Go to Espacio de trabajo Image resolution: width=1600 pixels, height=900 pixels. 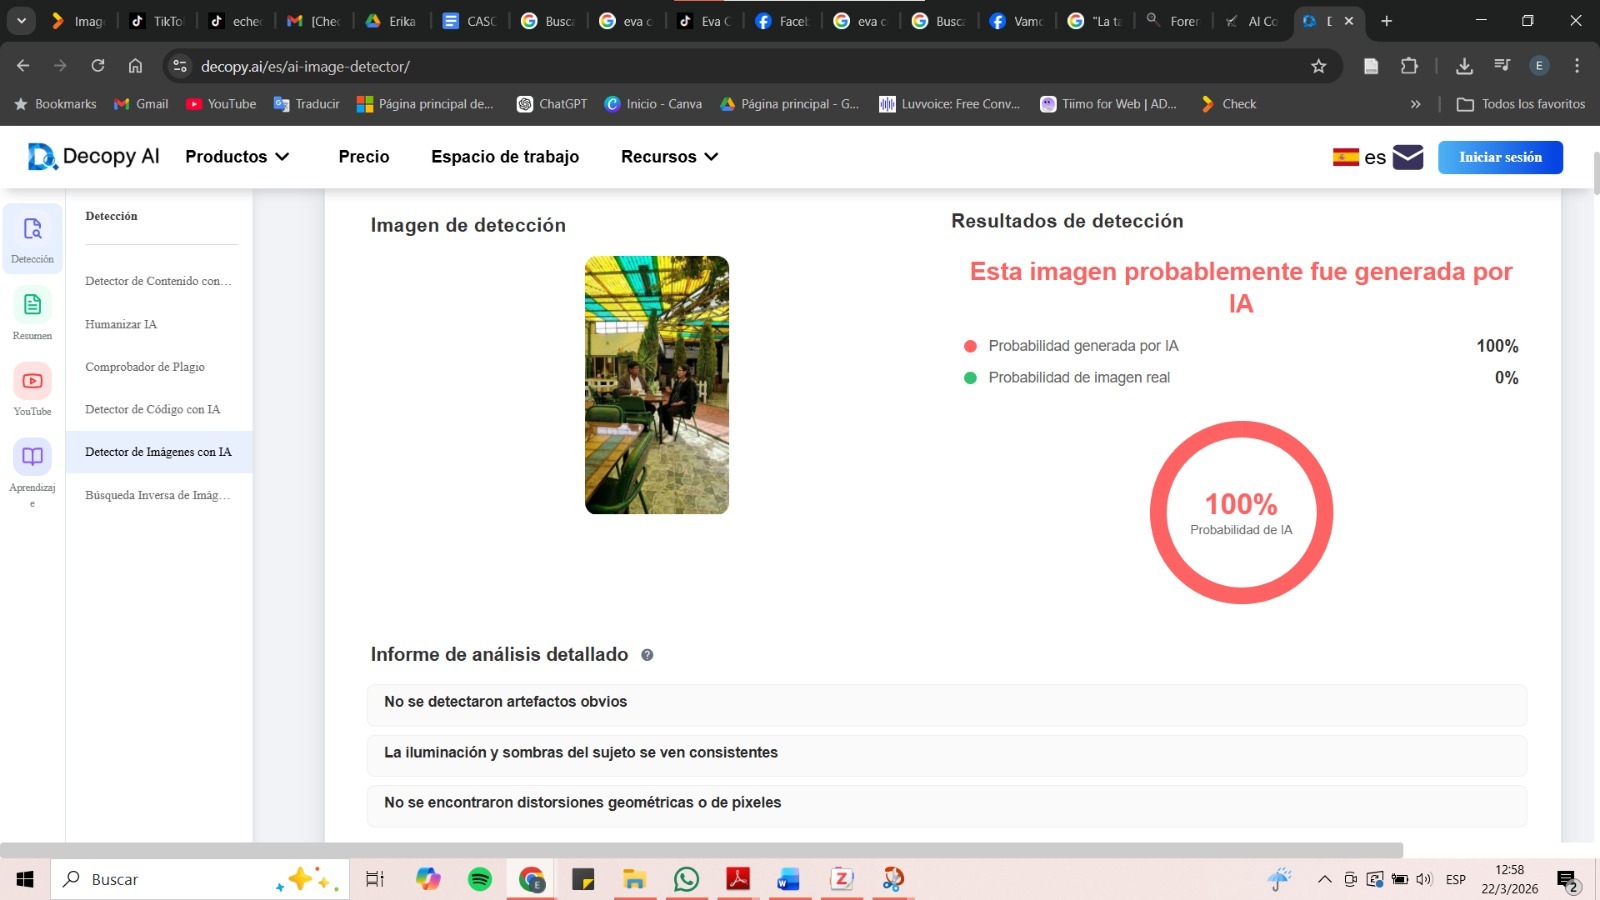click(x=505, y=157)
